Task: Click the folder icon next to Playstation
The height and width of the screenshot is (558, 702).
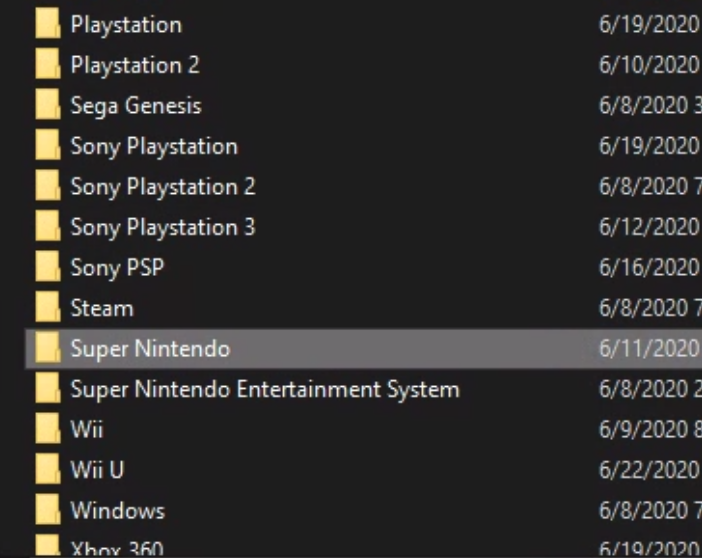Action: coord(48,24)
